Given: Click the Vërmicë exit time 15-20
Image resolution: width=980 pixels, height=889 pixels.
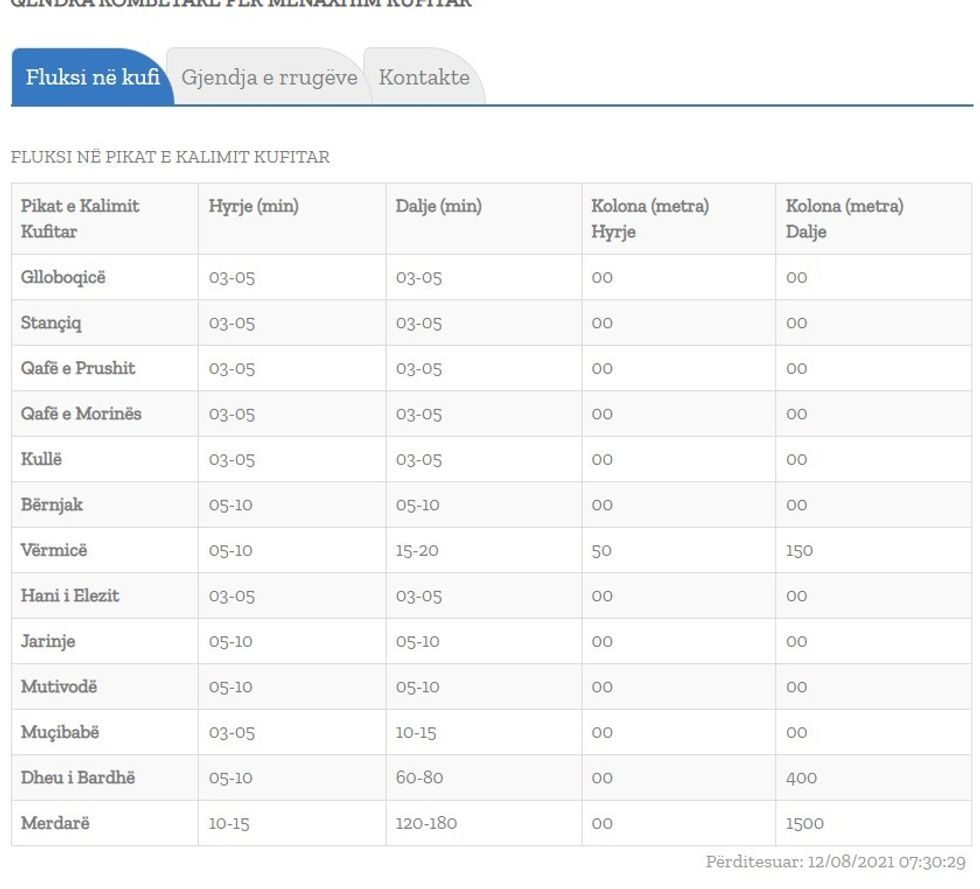Looking at the screenshot, I should pos(417,551).
